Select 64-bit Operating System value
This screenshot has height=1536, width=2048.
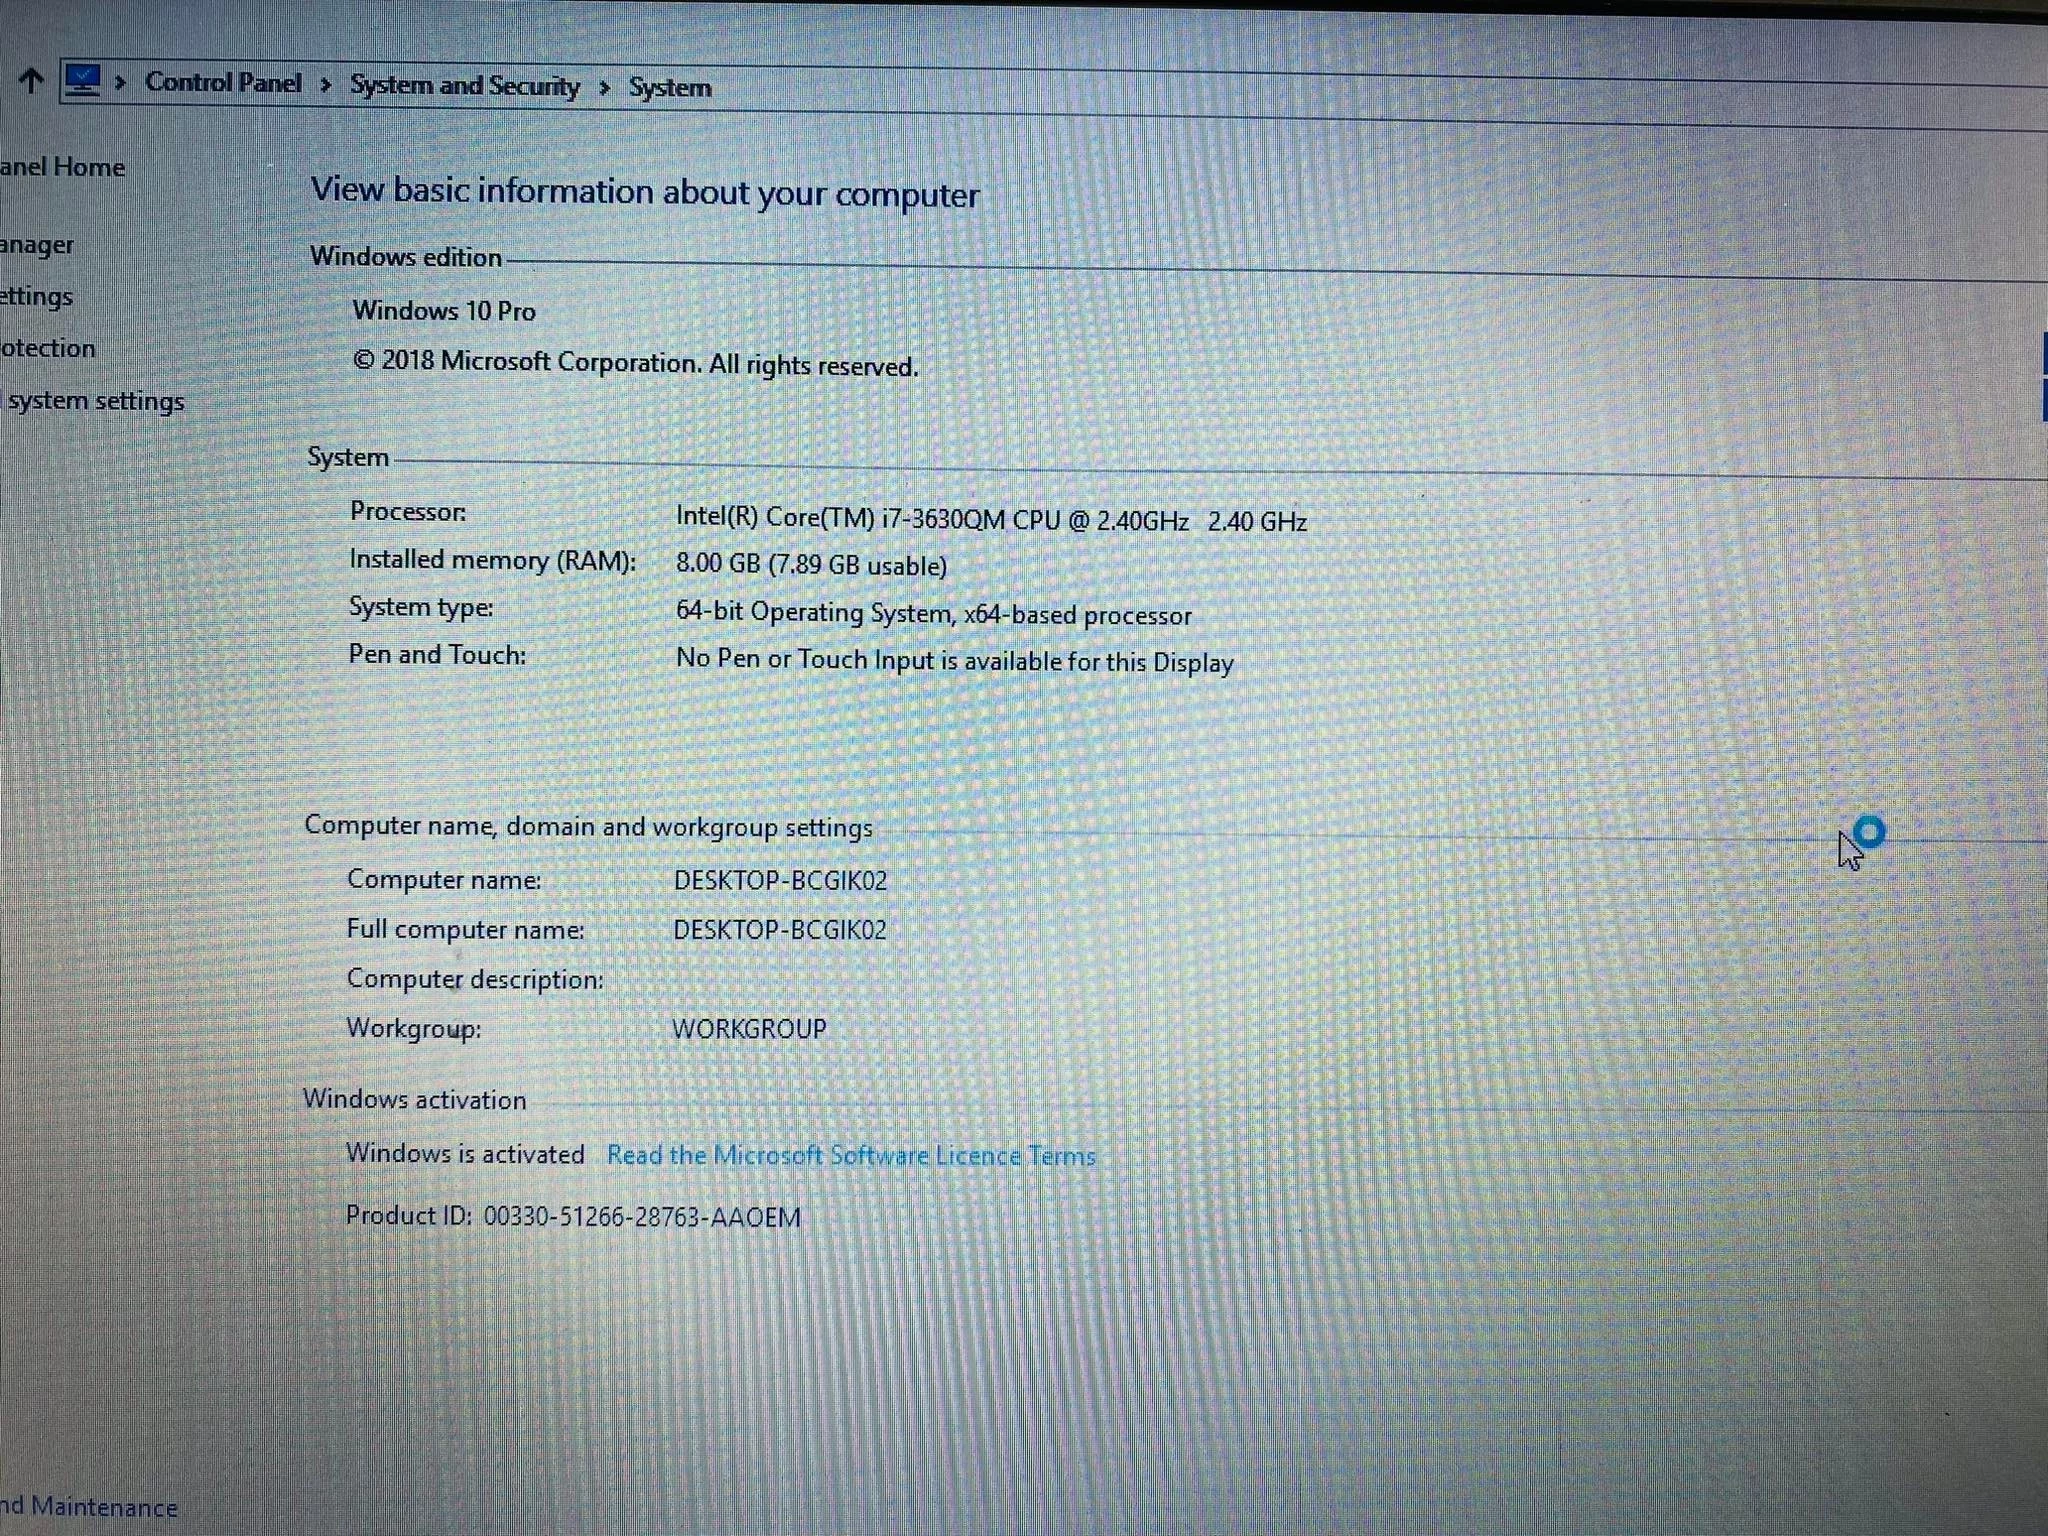coord(934,613)
